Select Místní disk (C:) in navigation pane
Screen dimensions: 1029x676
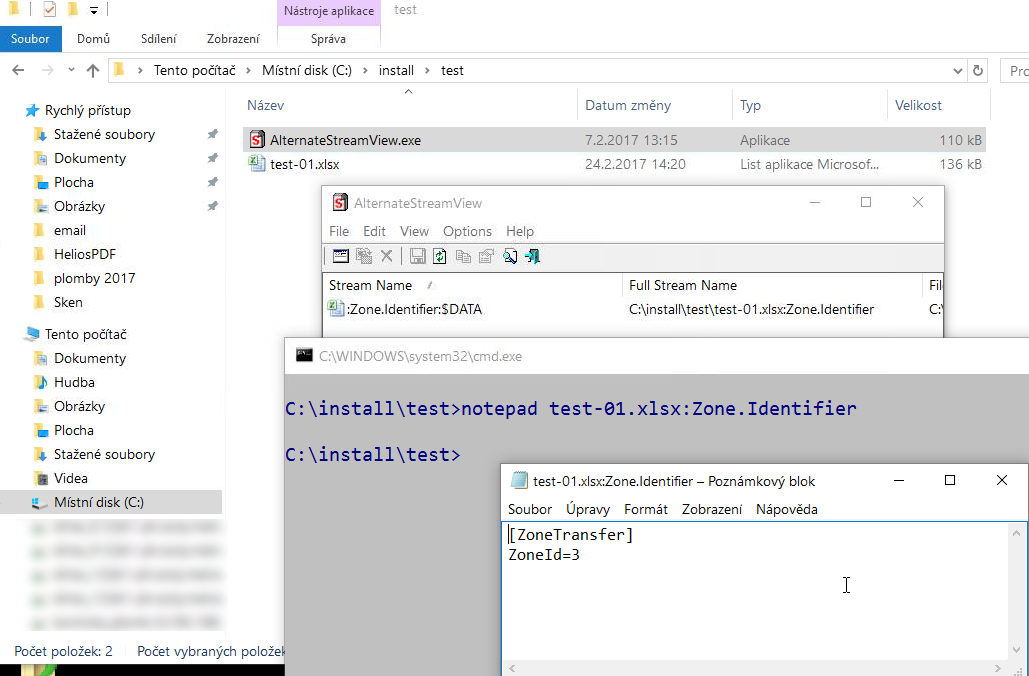111,503
